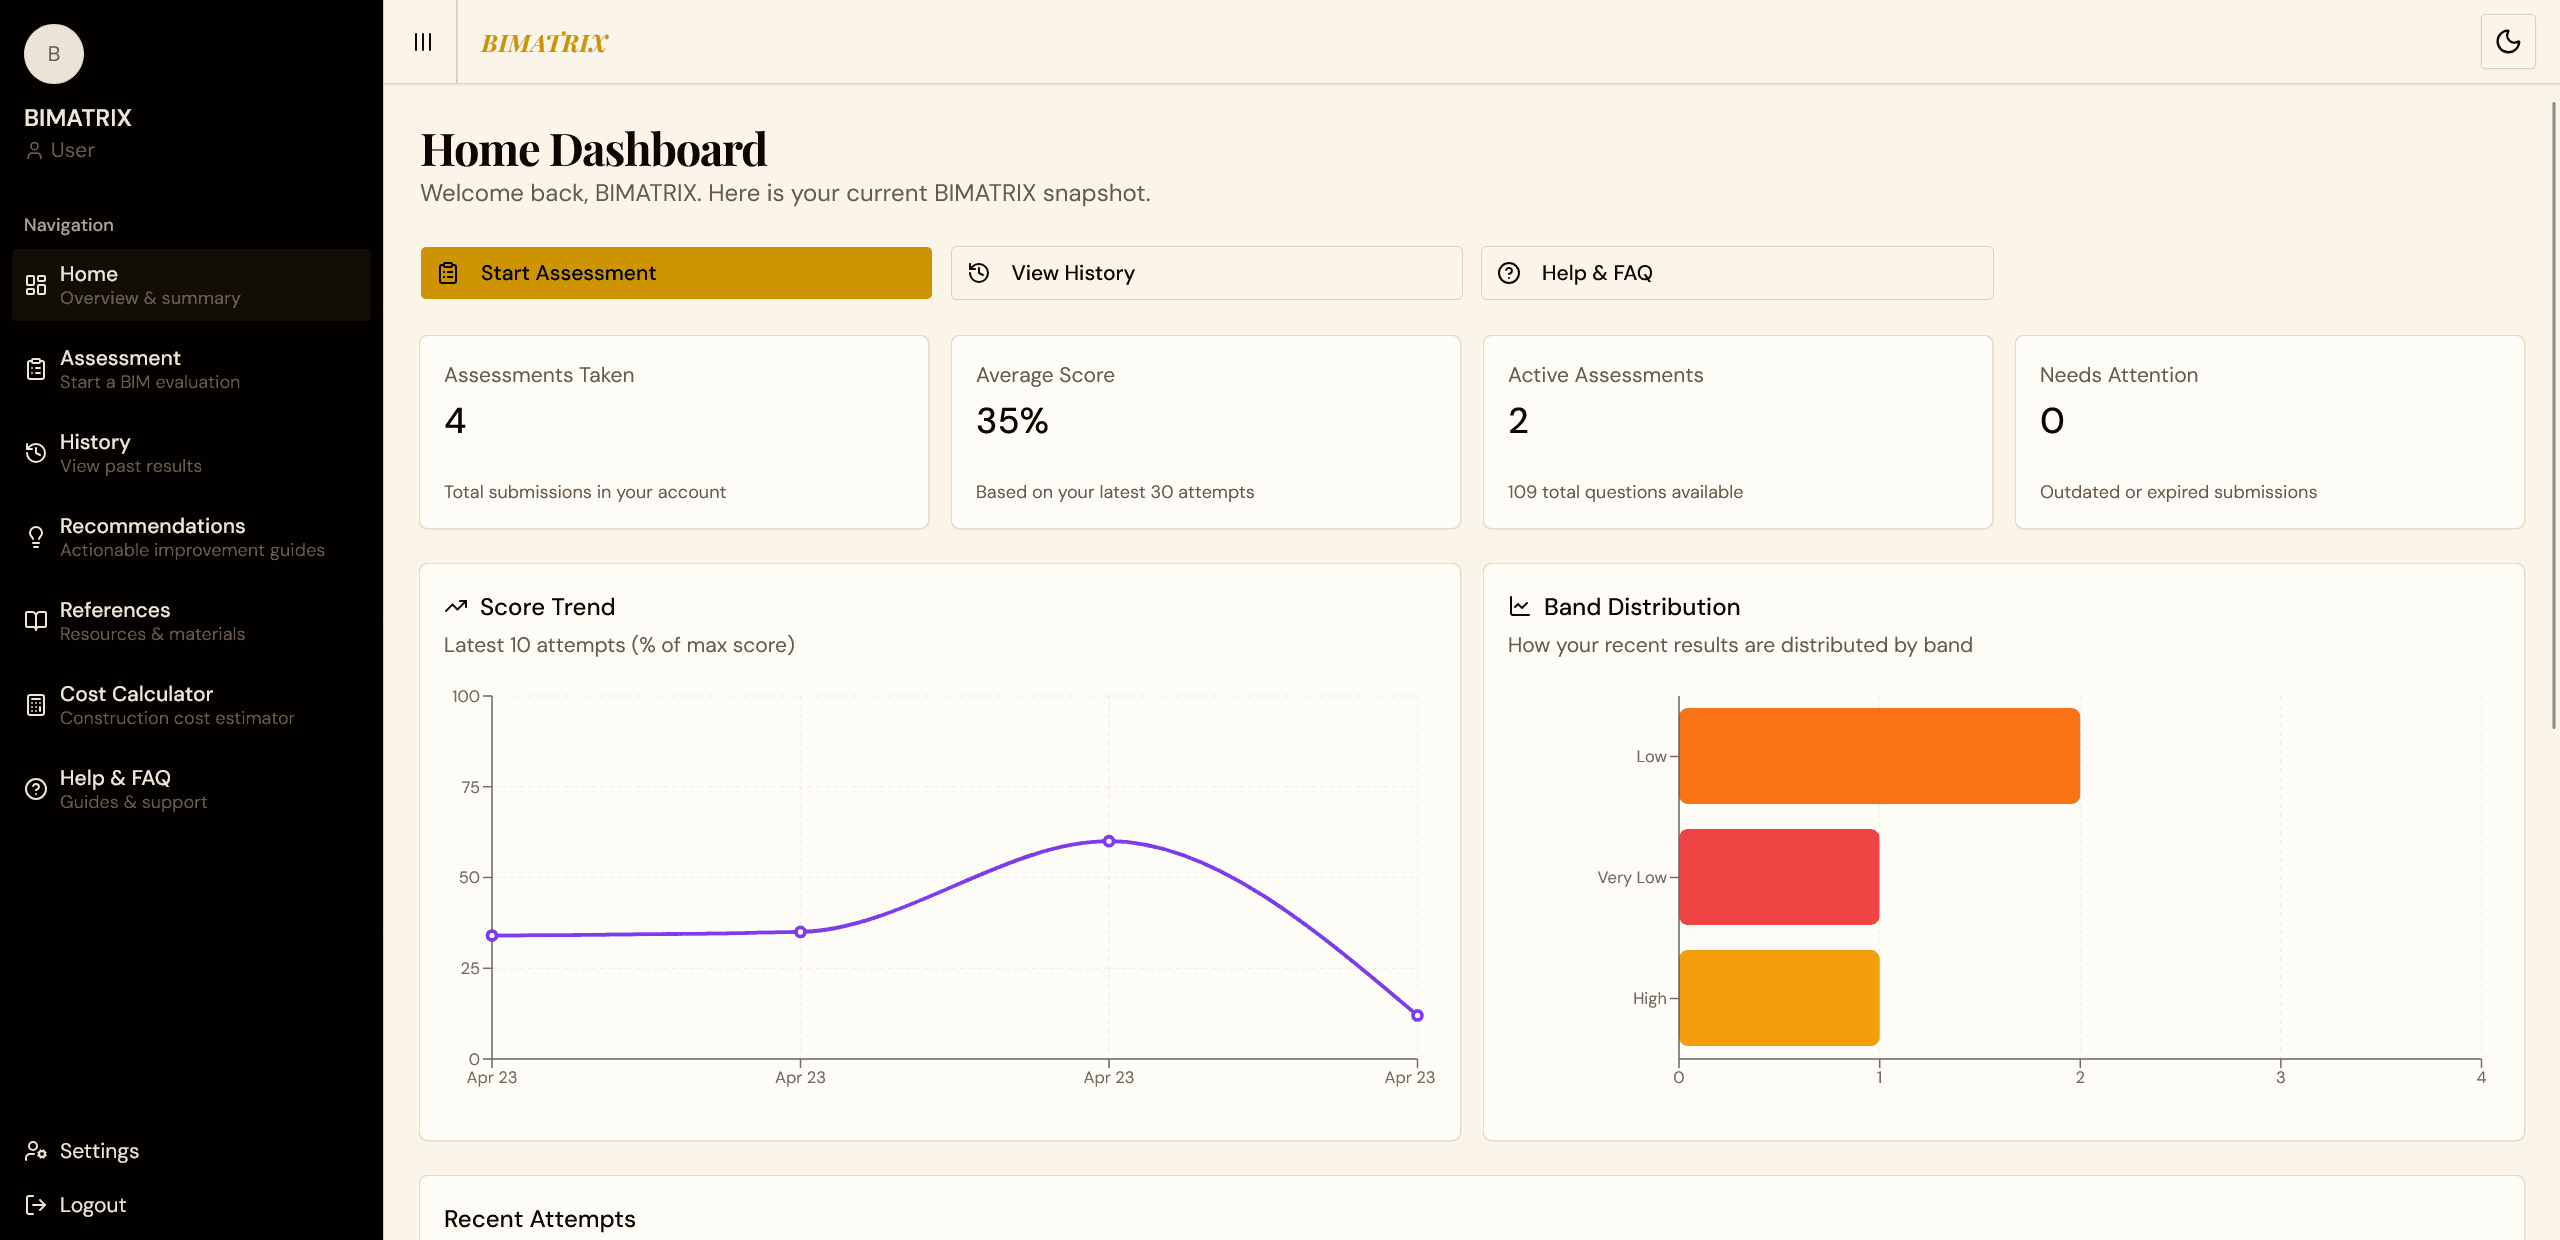Click the Needs Attention value 0
The height and width of the screenshot is (1240, 2560).
pyautogui.click(x=2052, y=421)
